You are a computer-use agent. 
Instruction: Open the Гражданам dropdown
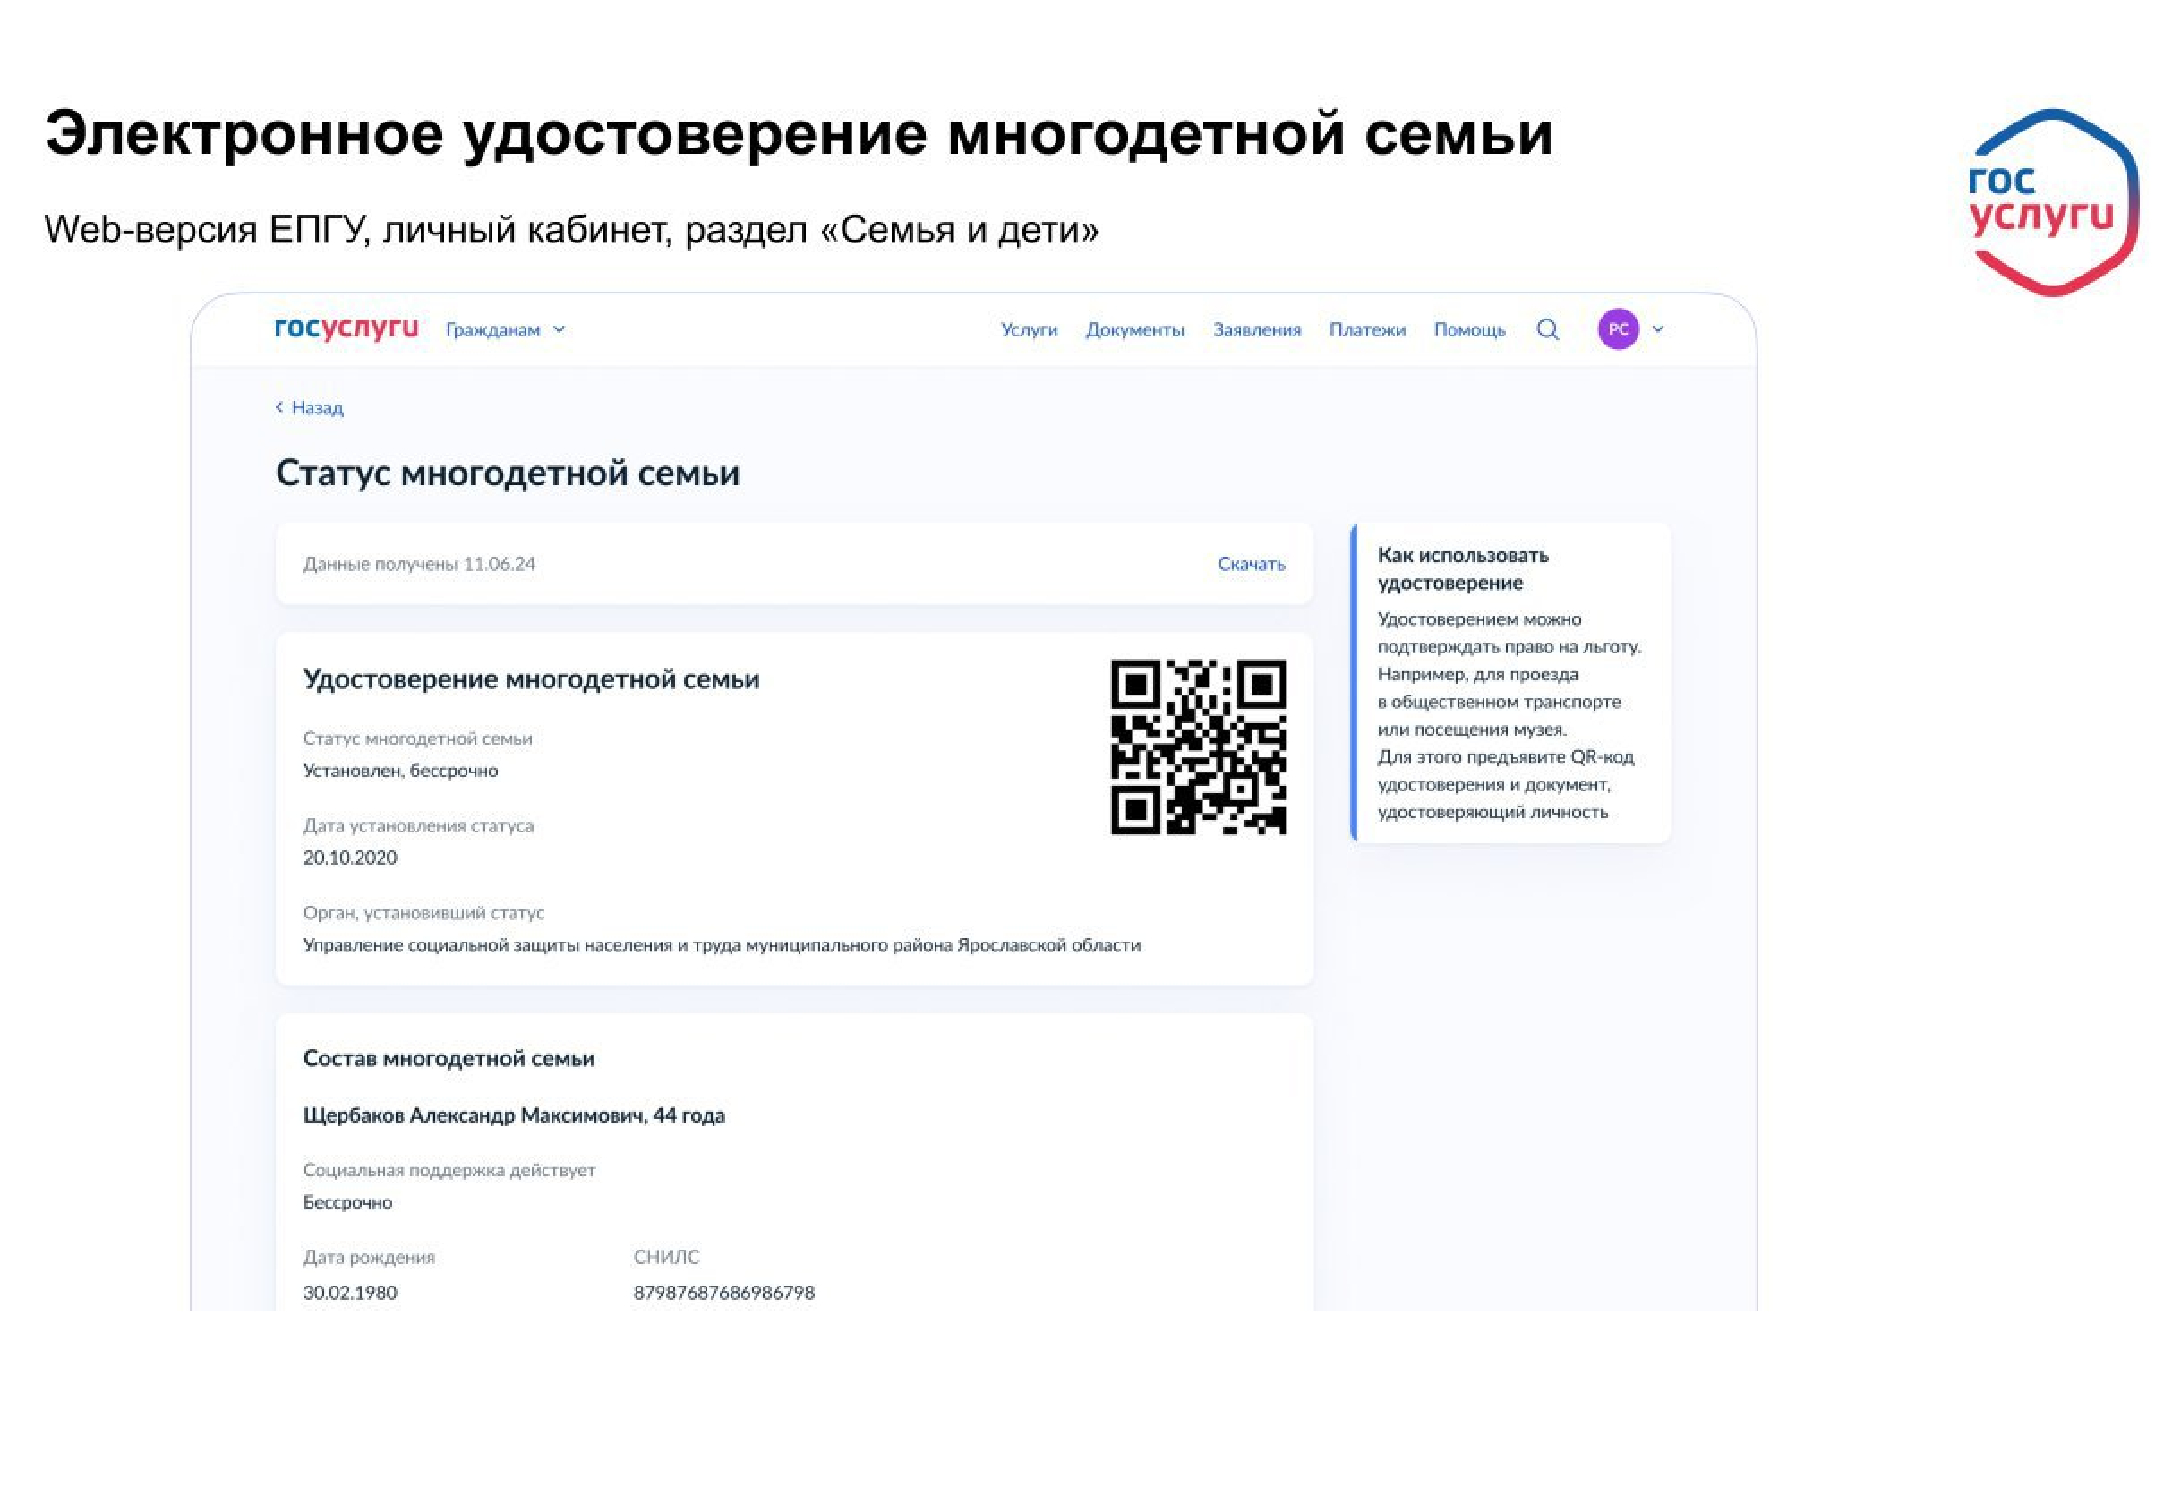[505, 330]
